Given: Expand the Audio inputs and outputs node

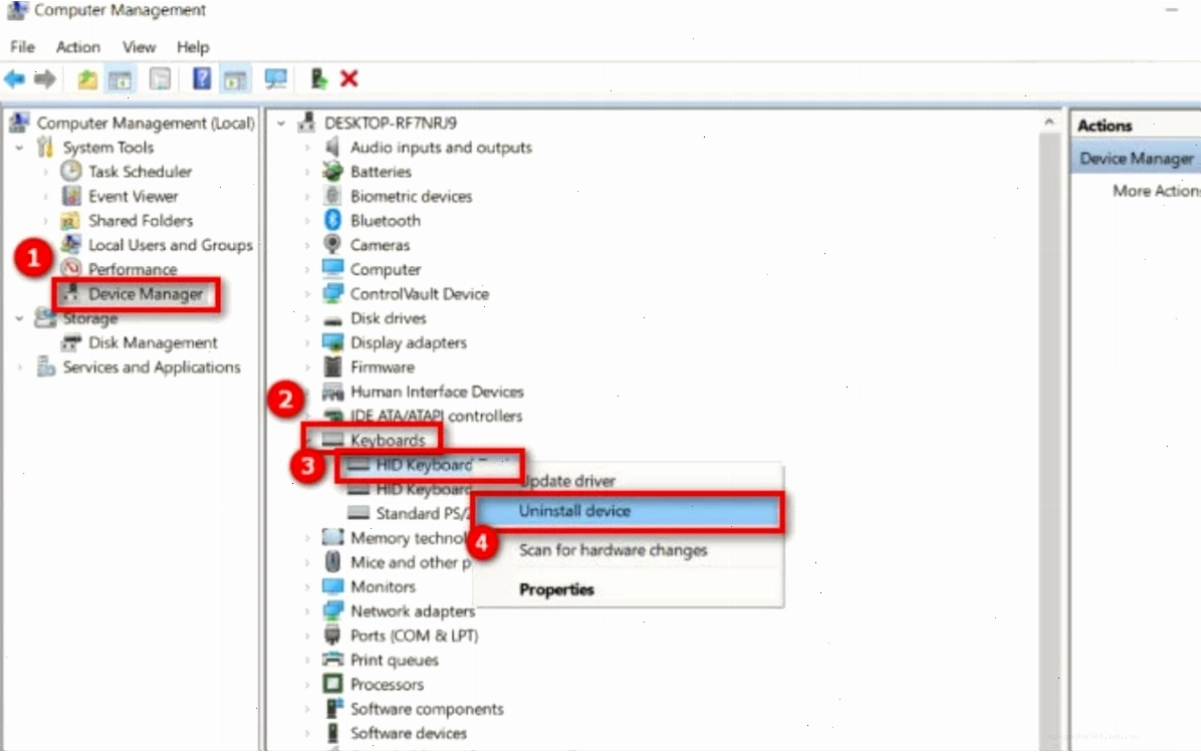Looking at the screenshot, I should tap(308, 148).
